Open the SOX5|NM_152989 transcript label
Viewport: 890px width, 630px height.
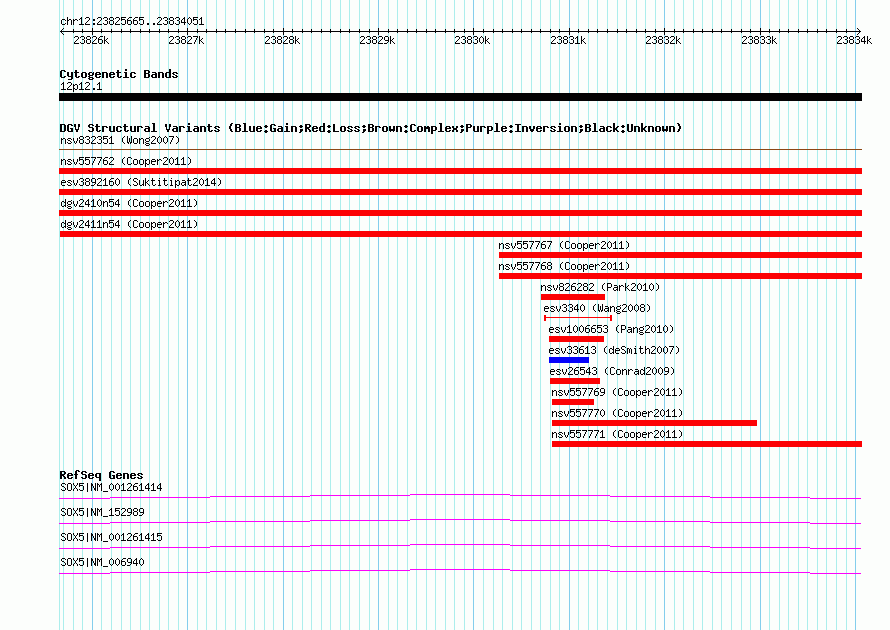102,513
